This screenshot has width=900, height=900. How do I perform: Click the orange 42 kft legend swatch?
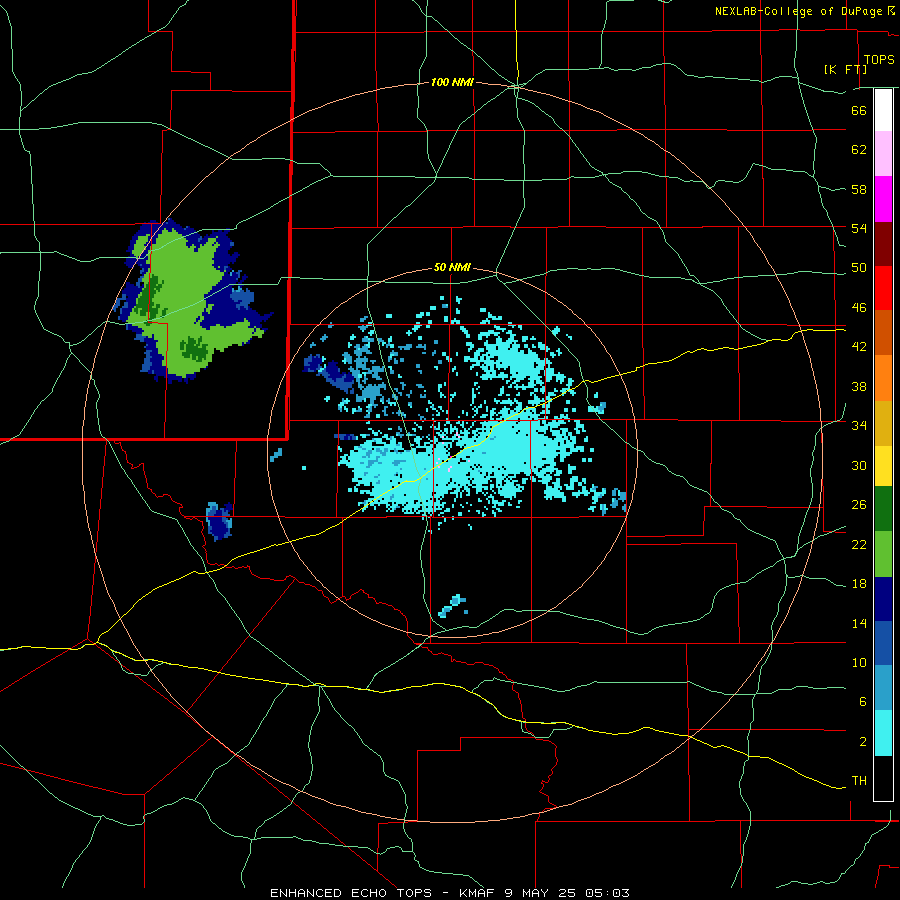click(x=883, y=378)
